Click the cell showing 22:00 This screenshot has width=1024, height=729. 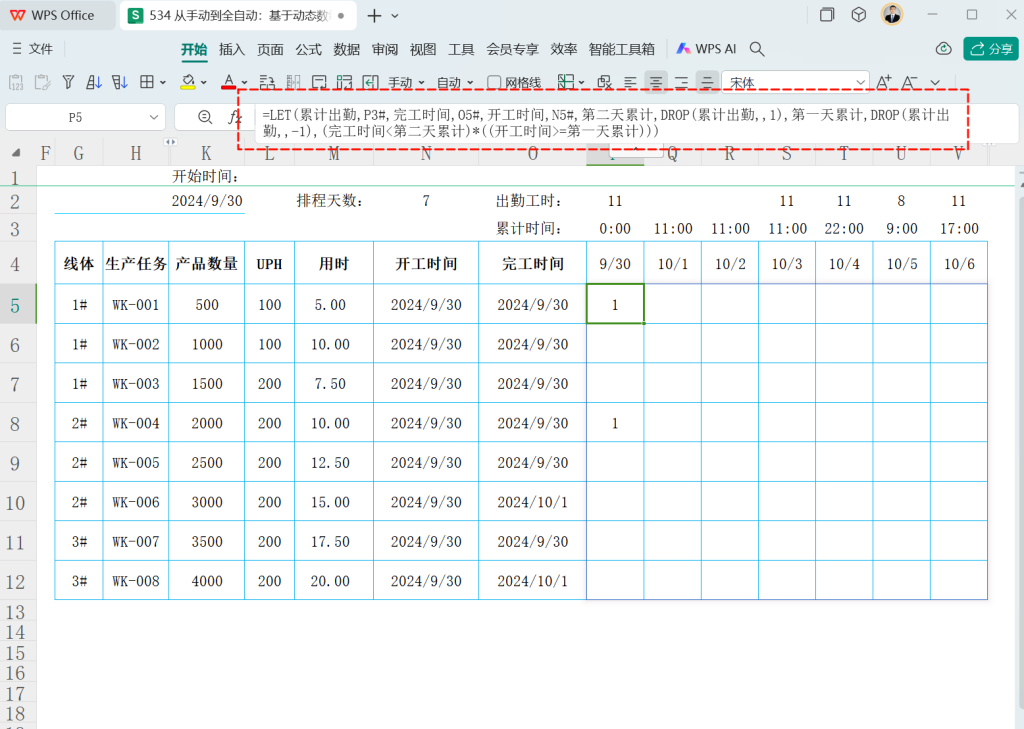point(844,229)
